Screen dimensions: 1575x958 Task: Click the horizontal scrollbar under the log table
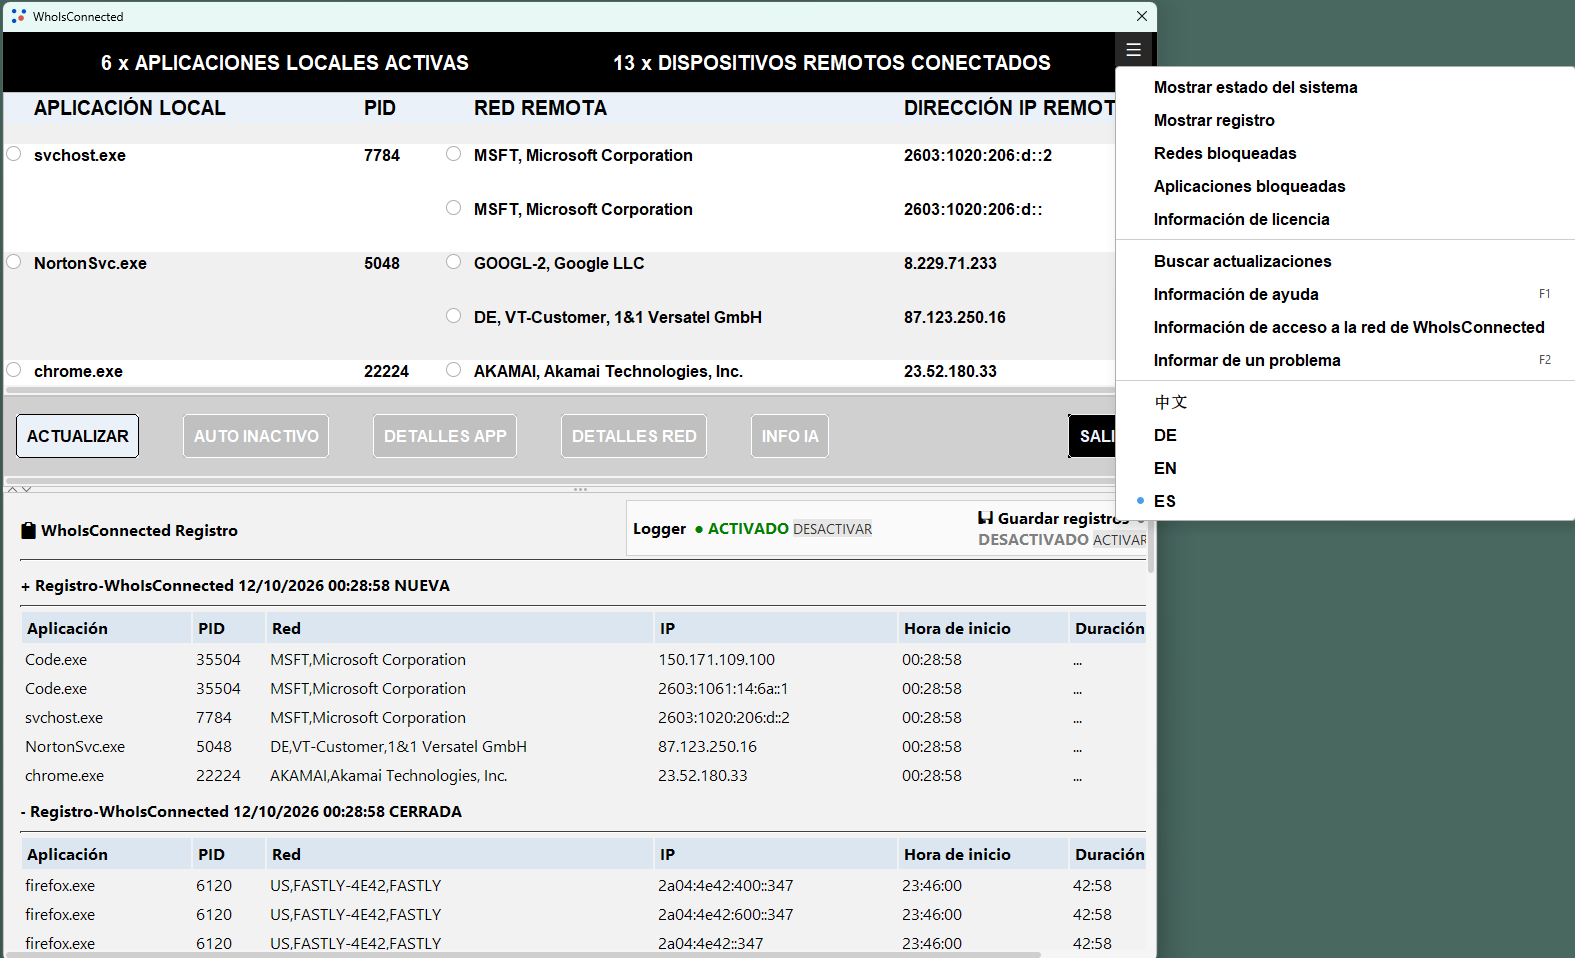[523, 954]
